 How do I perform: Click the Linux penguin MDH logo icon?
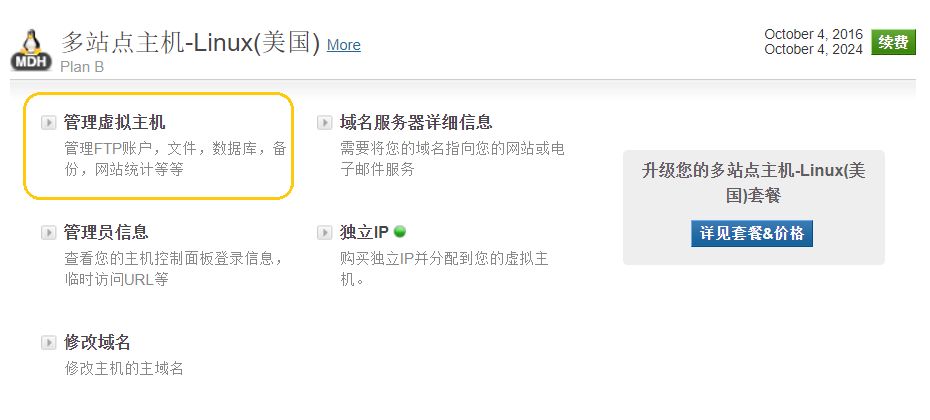[x=32, y=50]
